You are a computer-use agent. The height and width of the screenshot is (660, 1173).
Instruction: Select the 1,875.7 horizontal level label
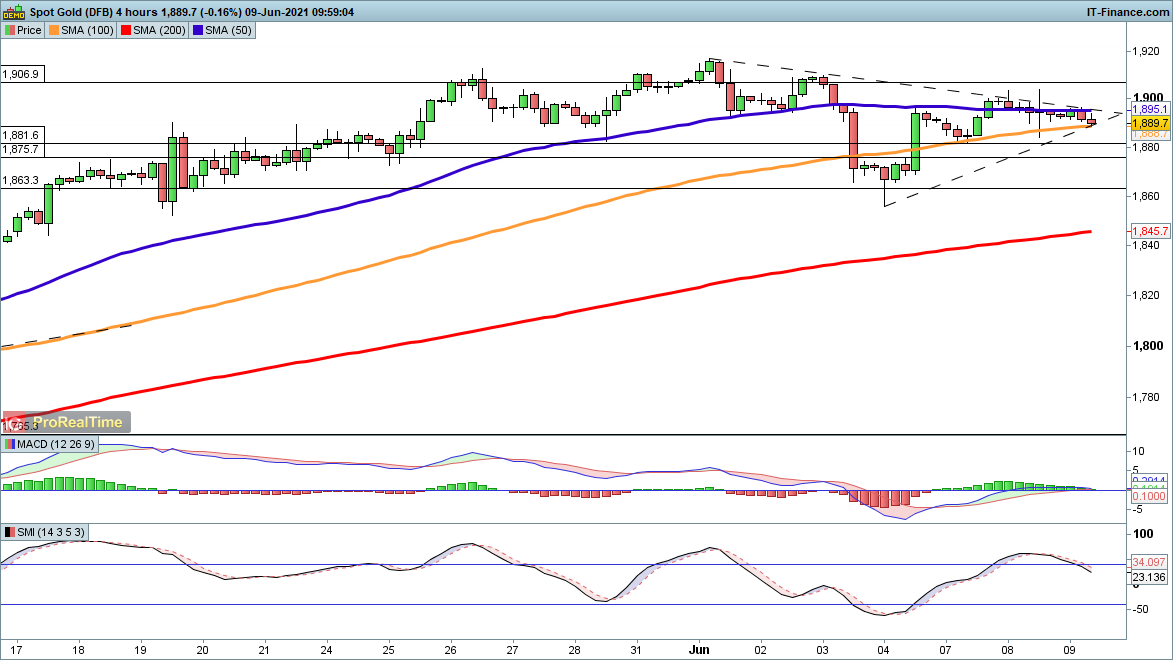click(21, 149)
